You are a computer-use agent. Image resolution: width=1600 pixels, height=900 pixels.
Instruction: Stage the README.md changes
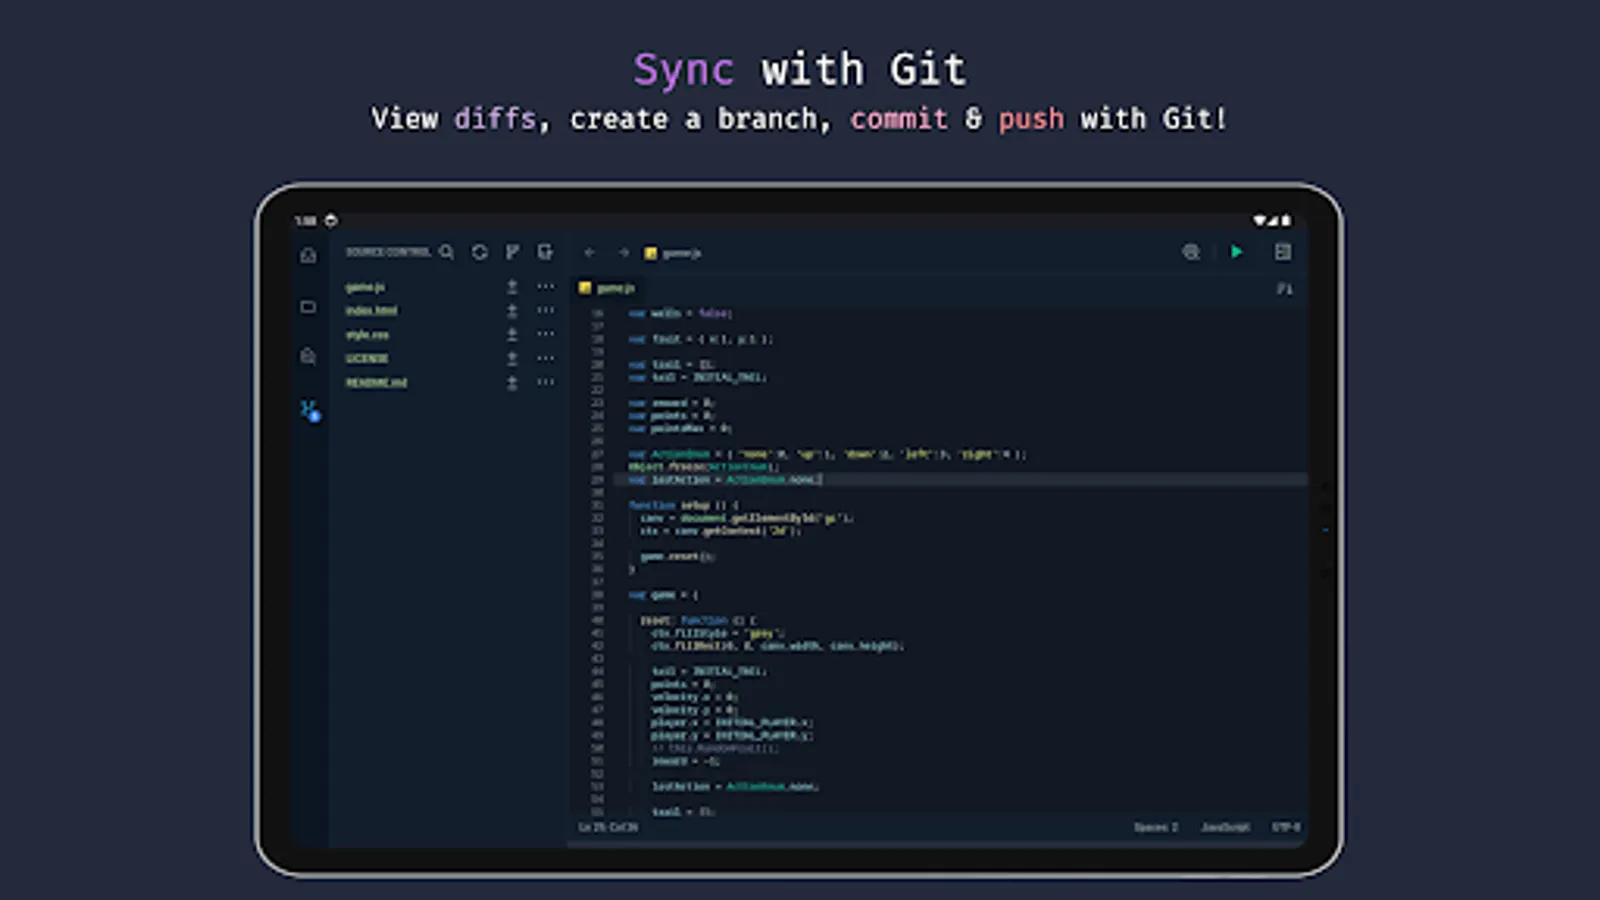pos(511,382)
